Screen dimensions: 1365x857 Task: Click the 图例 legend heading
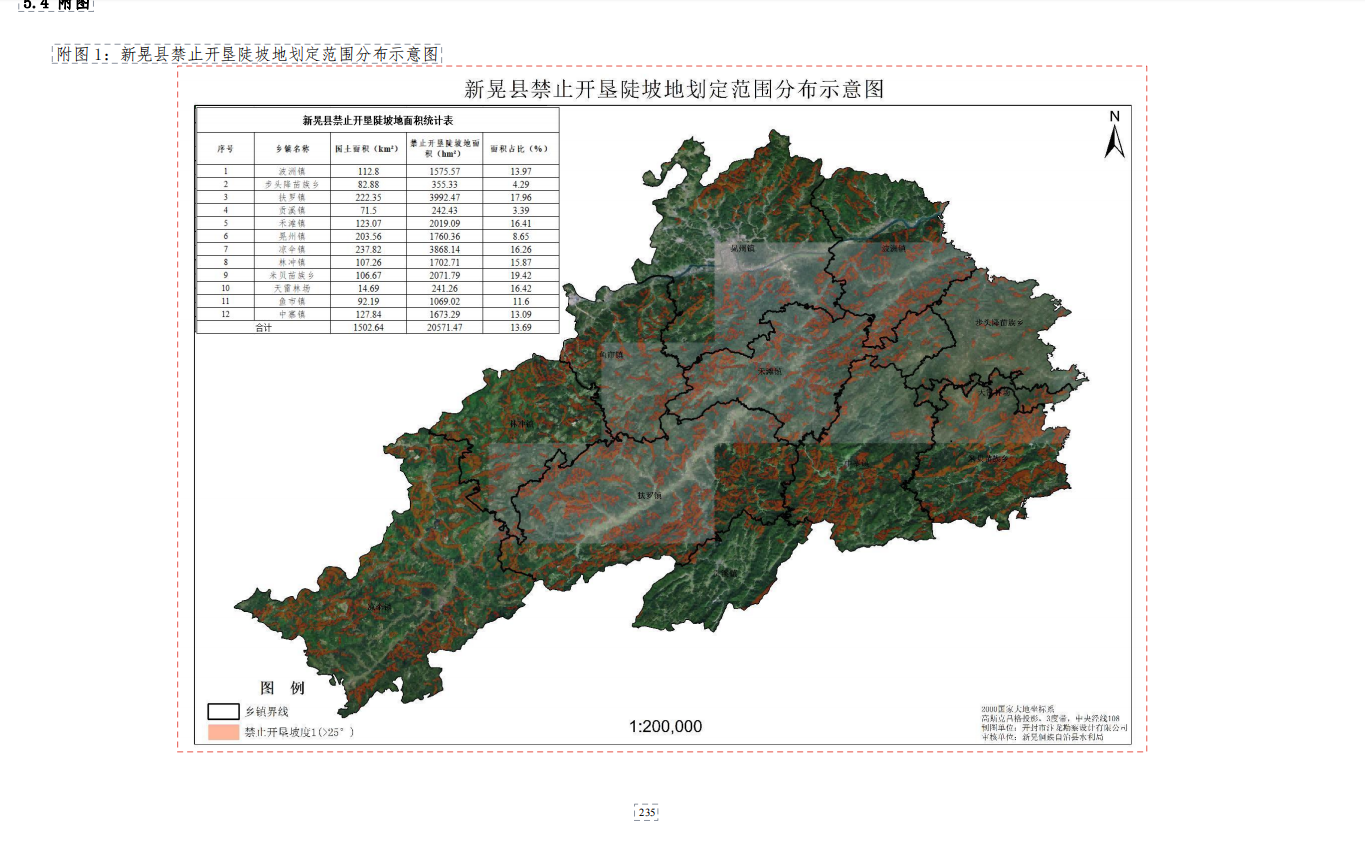pyautogui.click(x=282, y=689)
